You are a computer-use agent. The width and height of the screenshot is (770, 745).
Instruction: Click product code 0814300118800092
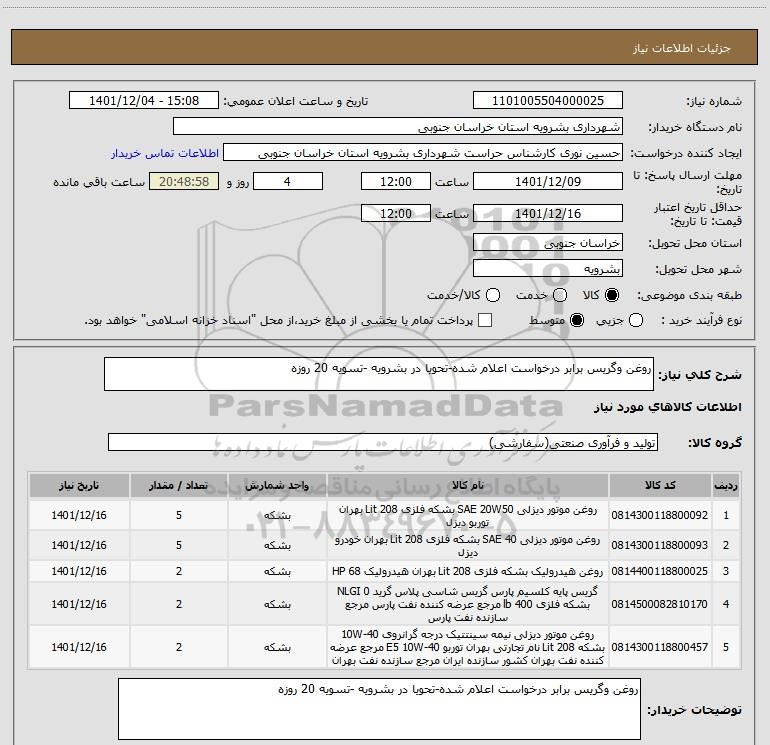[660, 515]
